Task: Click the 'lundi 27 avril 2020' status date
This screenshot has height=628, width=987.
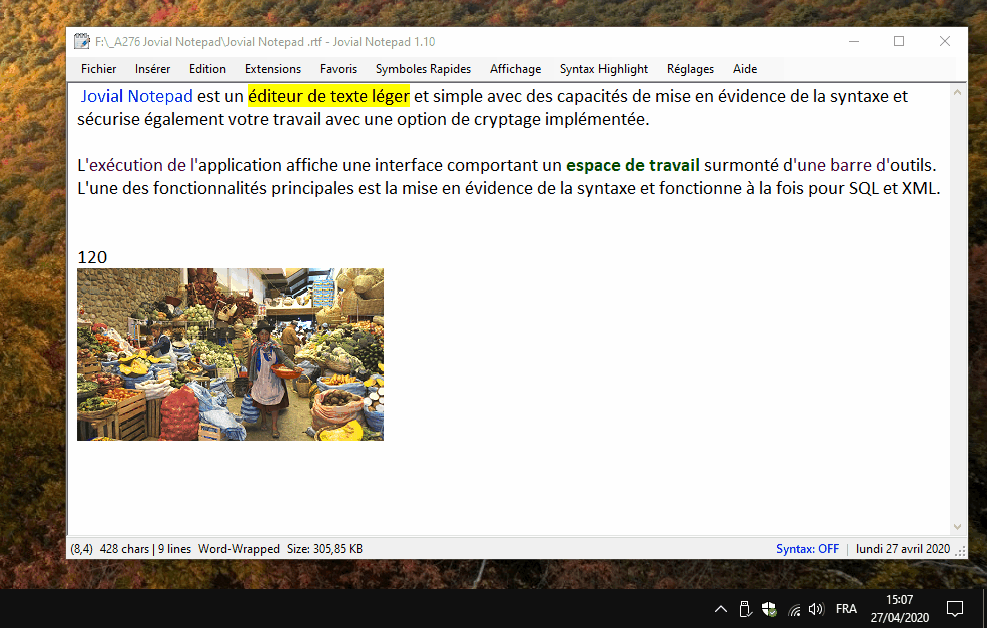Action: click(903, 549)
